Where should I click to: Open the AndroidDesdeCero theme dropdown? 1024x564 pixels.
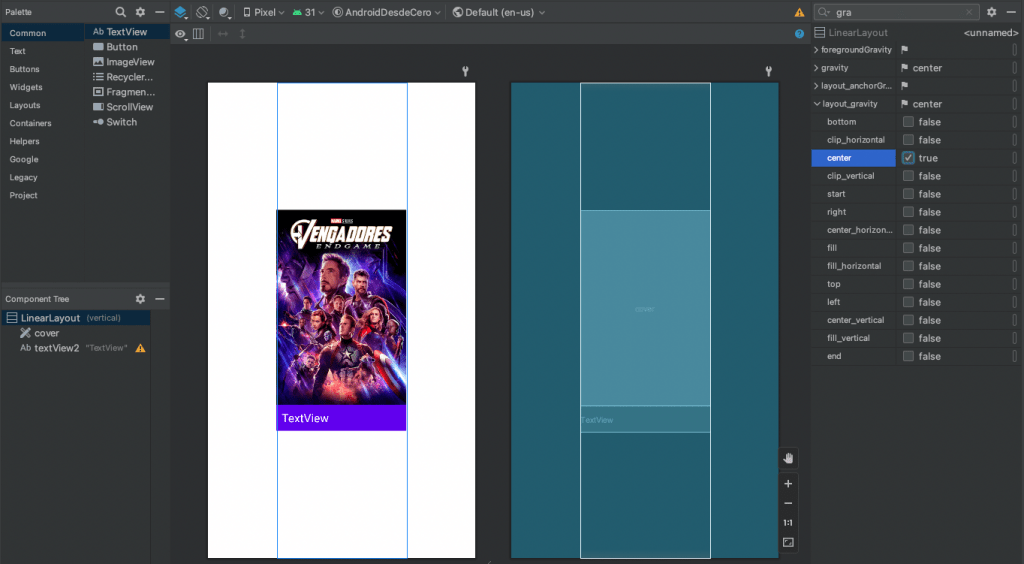pos(387,12)
